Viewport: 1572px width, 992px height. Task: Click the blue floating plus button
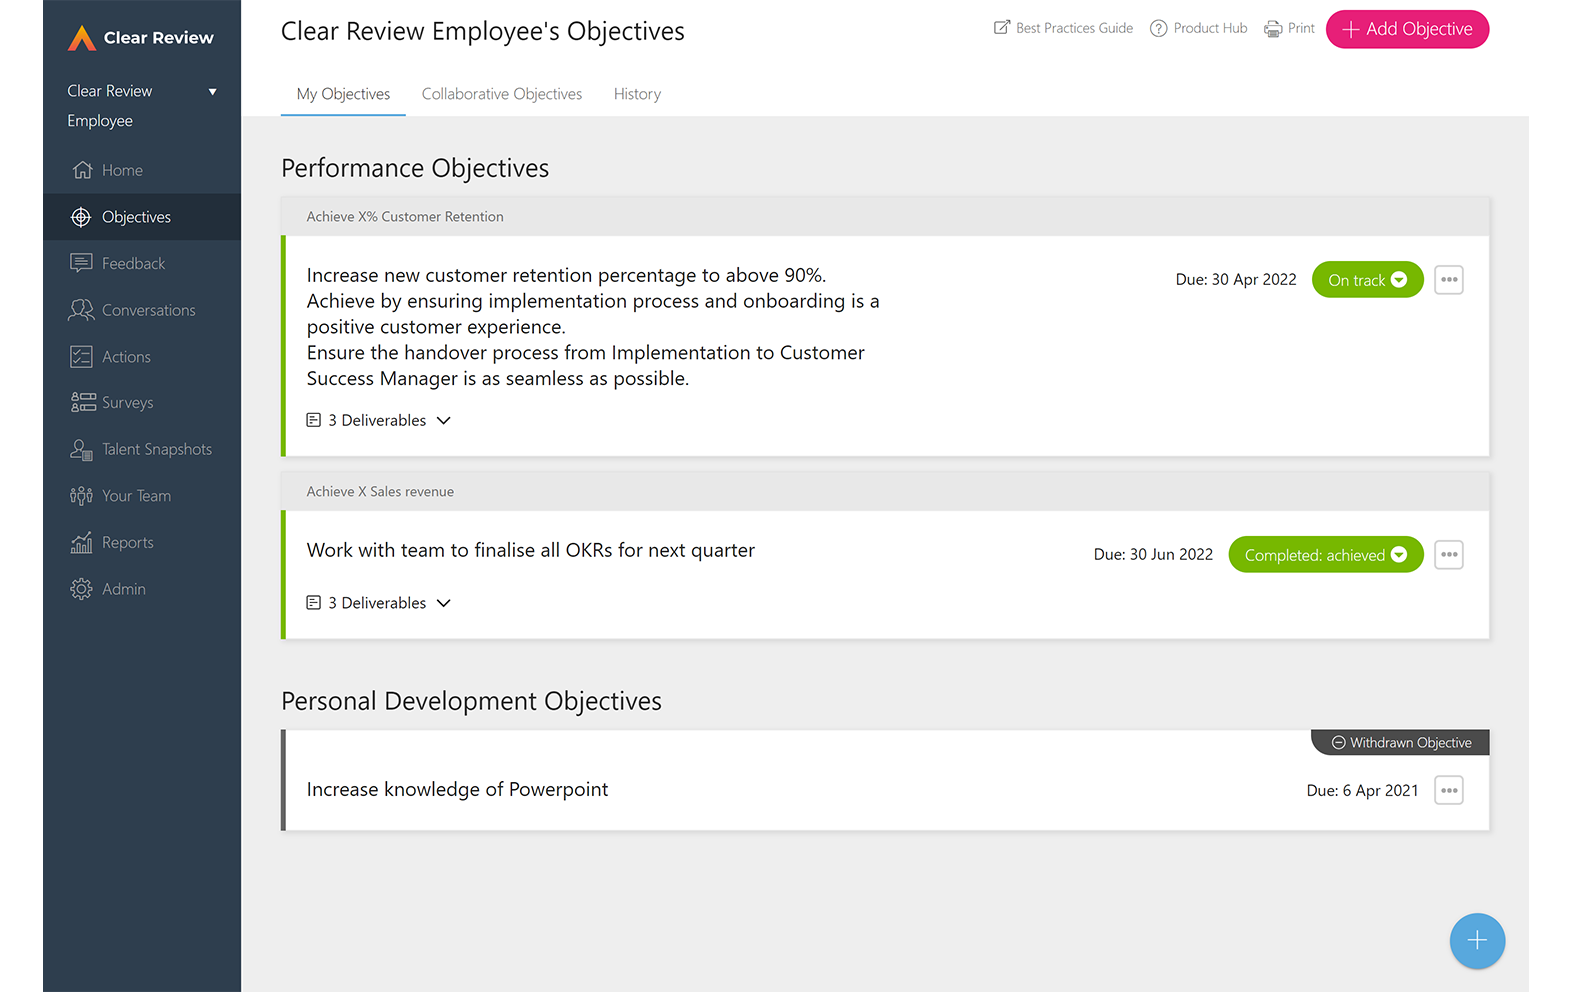pyautogui.click(x=1477, y=941)
